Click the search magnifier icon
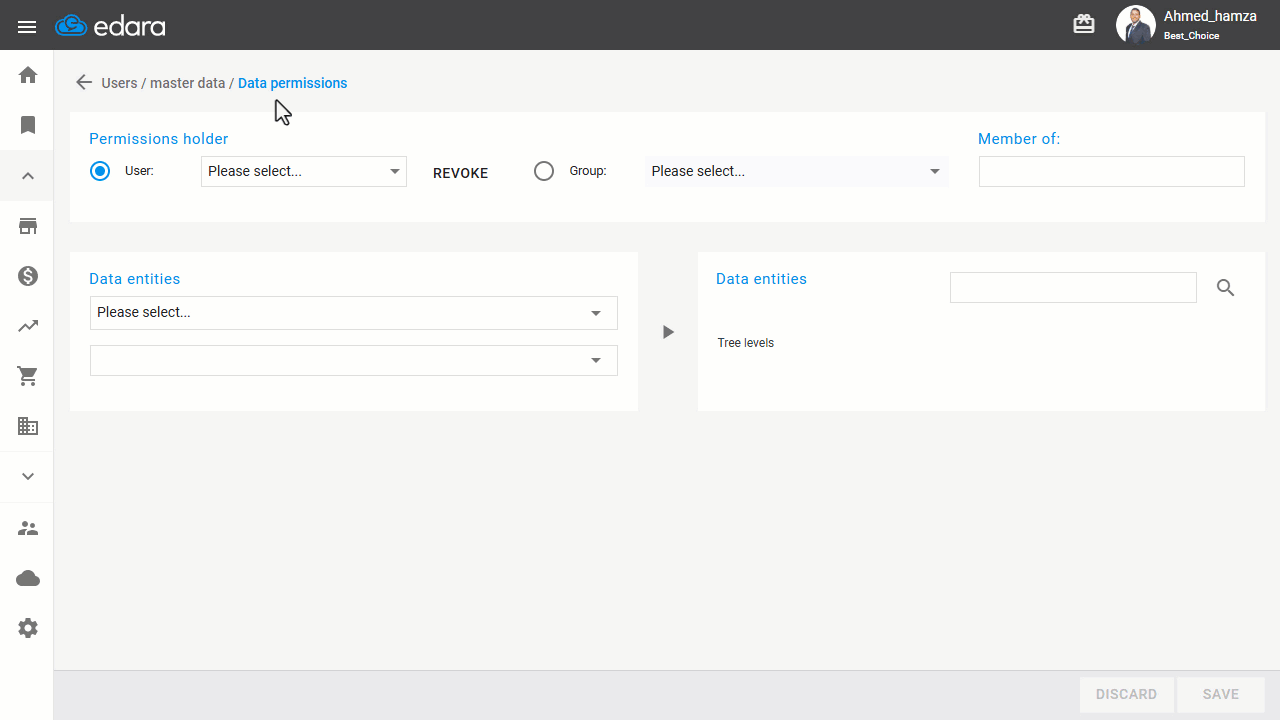Screen dimensions: 1280x720 coord(1226,288)
